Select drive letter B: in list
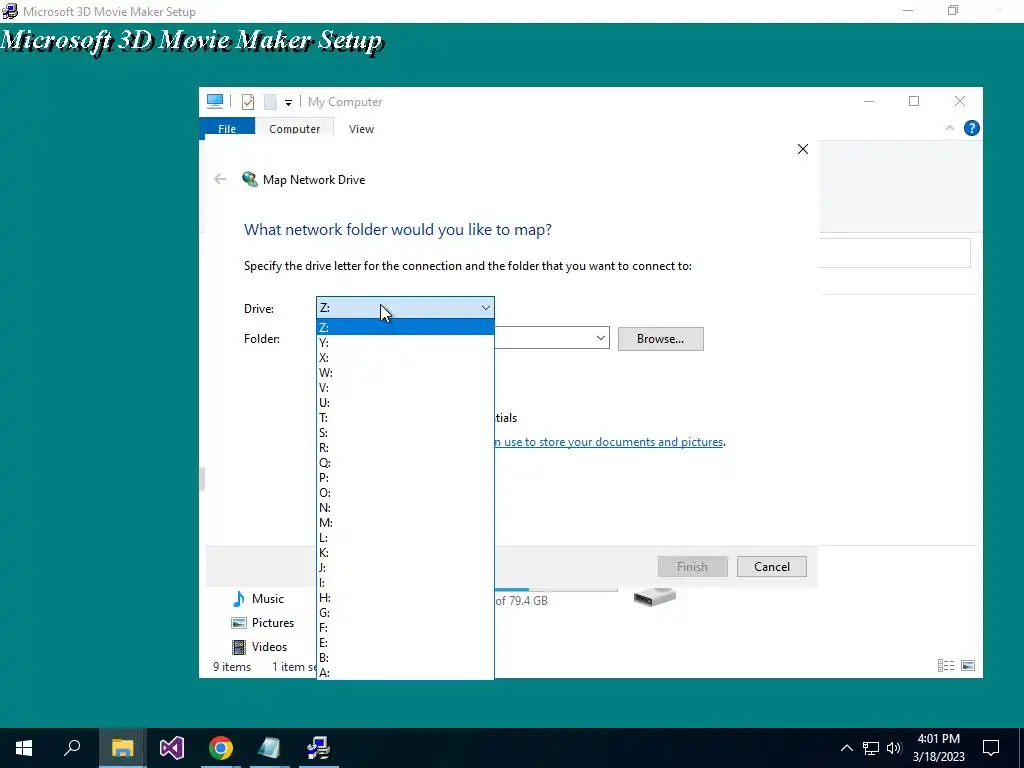Viewport: 1024px width, 768px height. pyautogui.click(x=406, y=658)
